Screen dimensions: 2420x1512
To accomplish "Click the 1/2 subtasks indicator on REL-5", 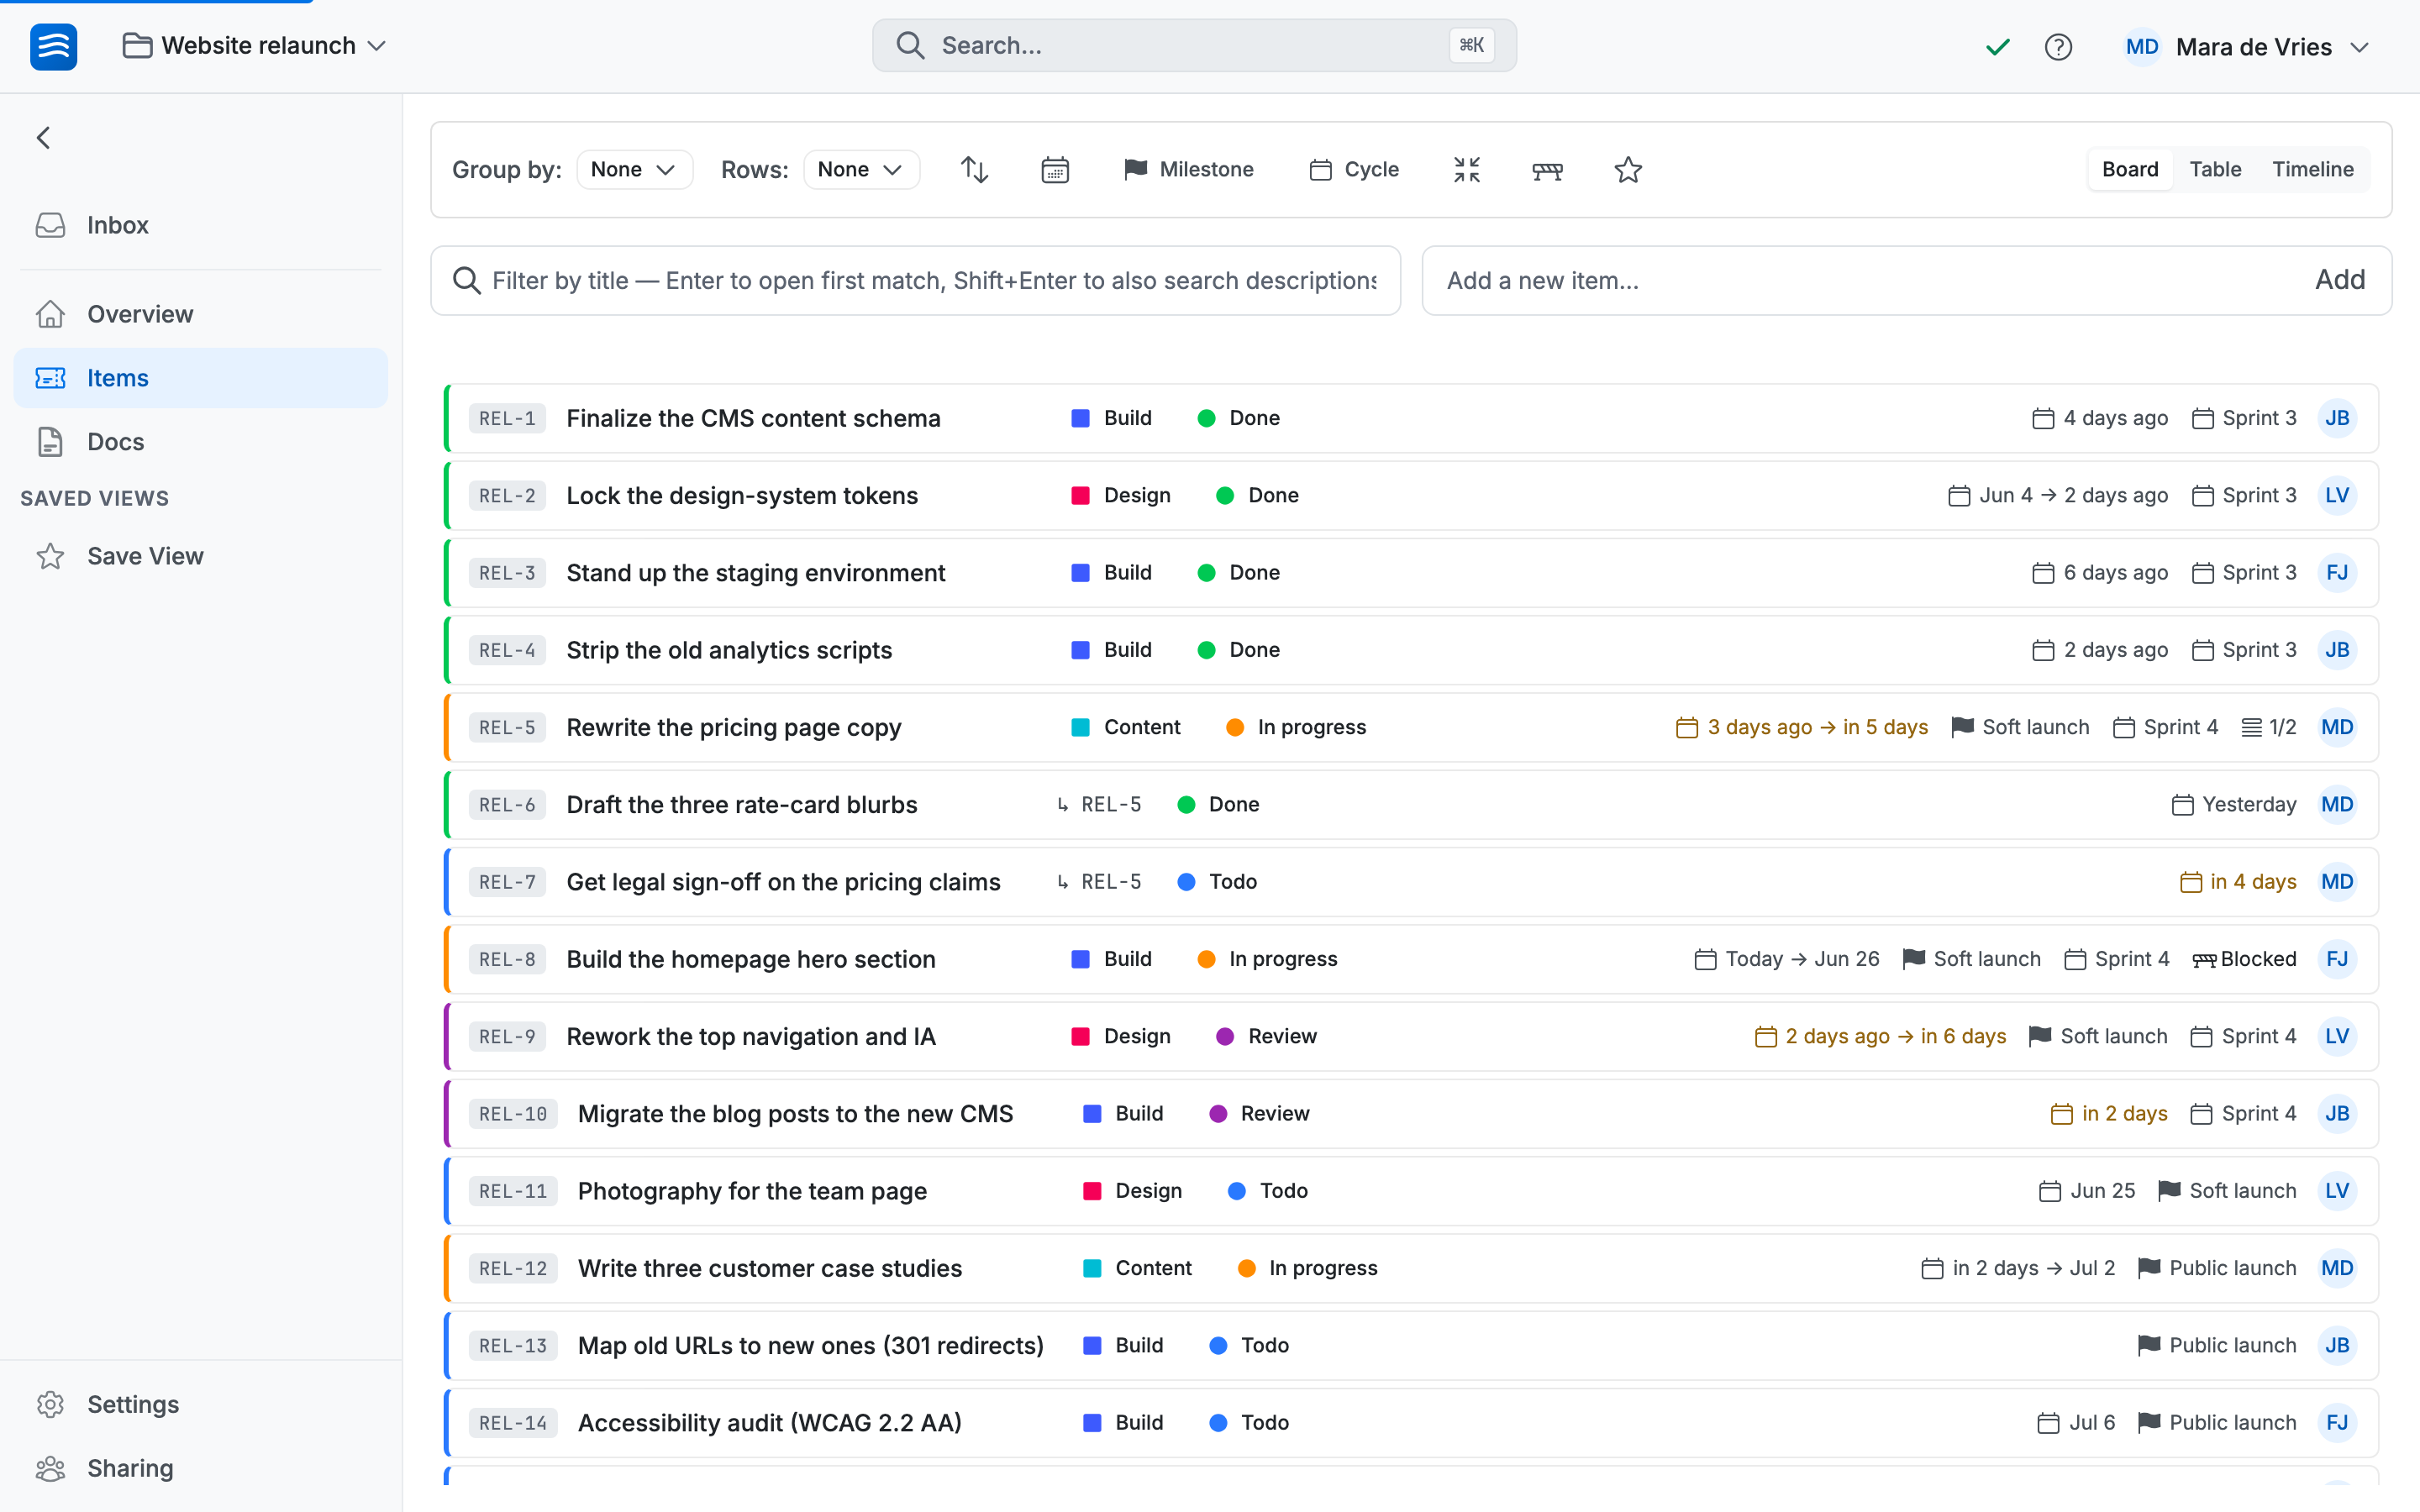I will coord(2268,728).
